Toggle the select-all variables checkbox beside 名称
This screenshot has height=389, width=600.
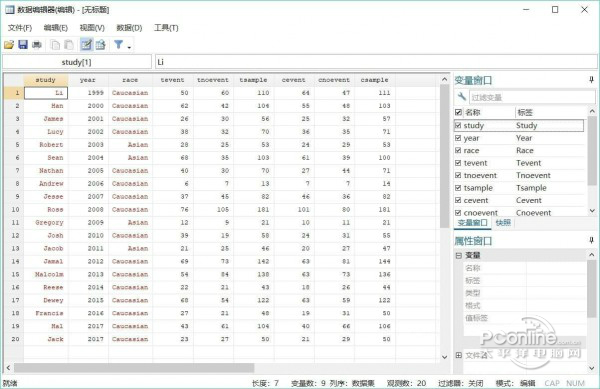click(458, 112)
